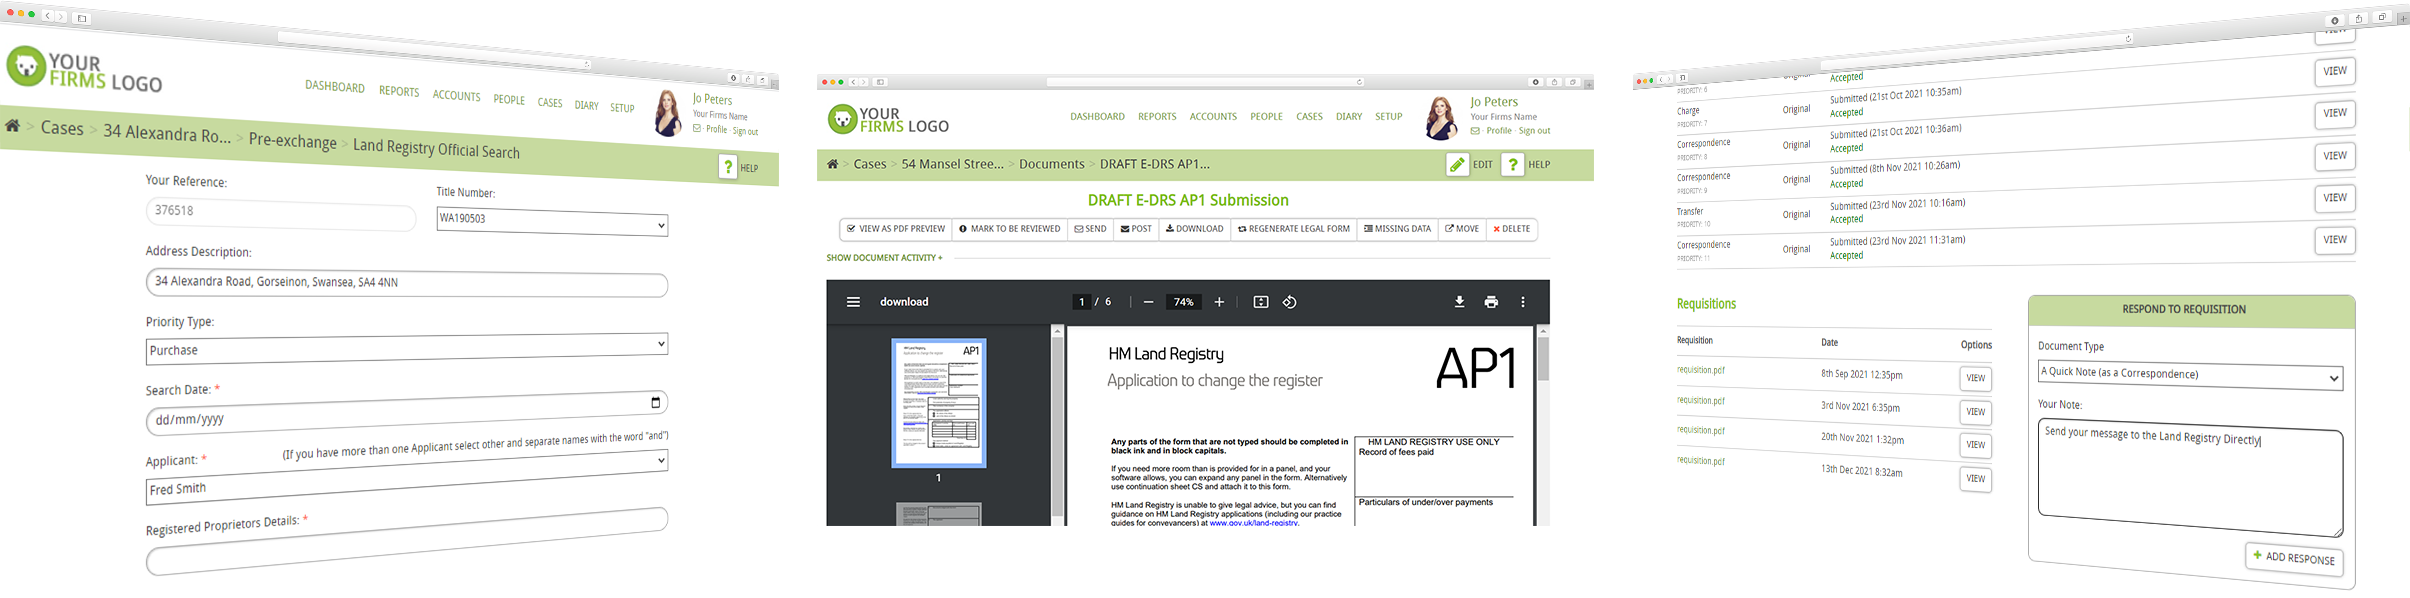Open Document Type dropdown in Respond to Requisition
The image size is (2410, 598).
coord(2190,376)
